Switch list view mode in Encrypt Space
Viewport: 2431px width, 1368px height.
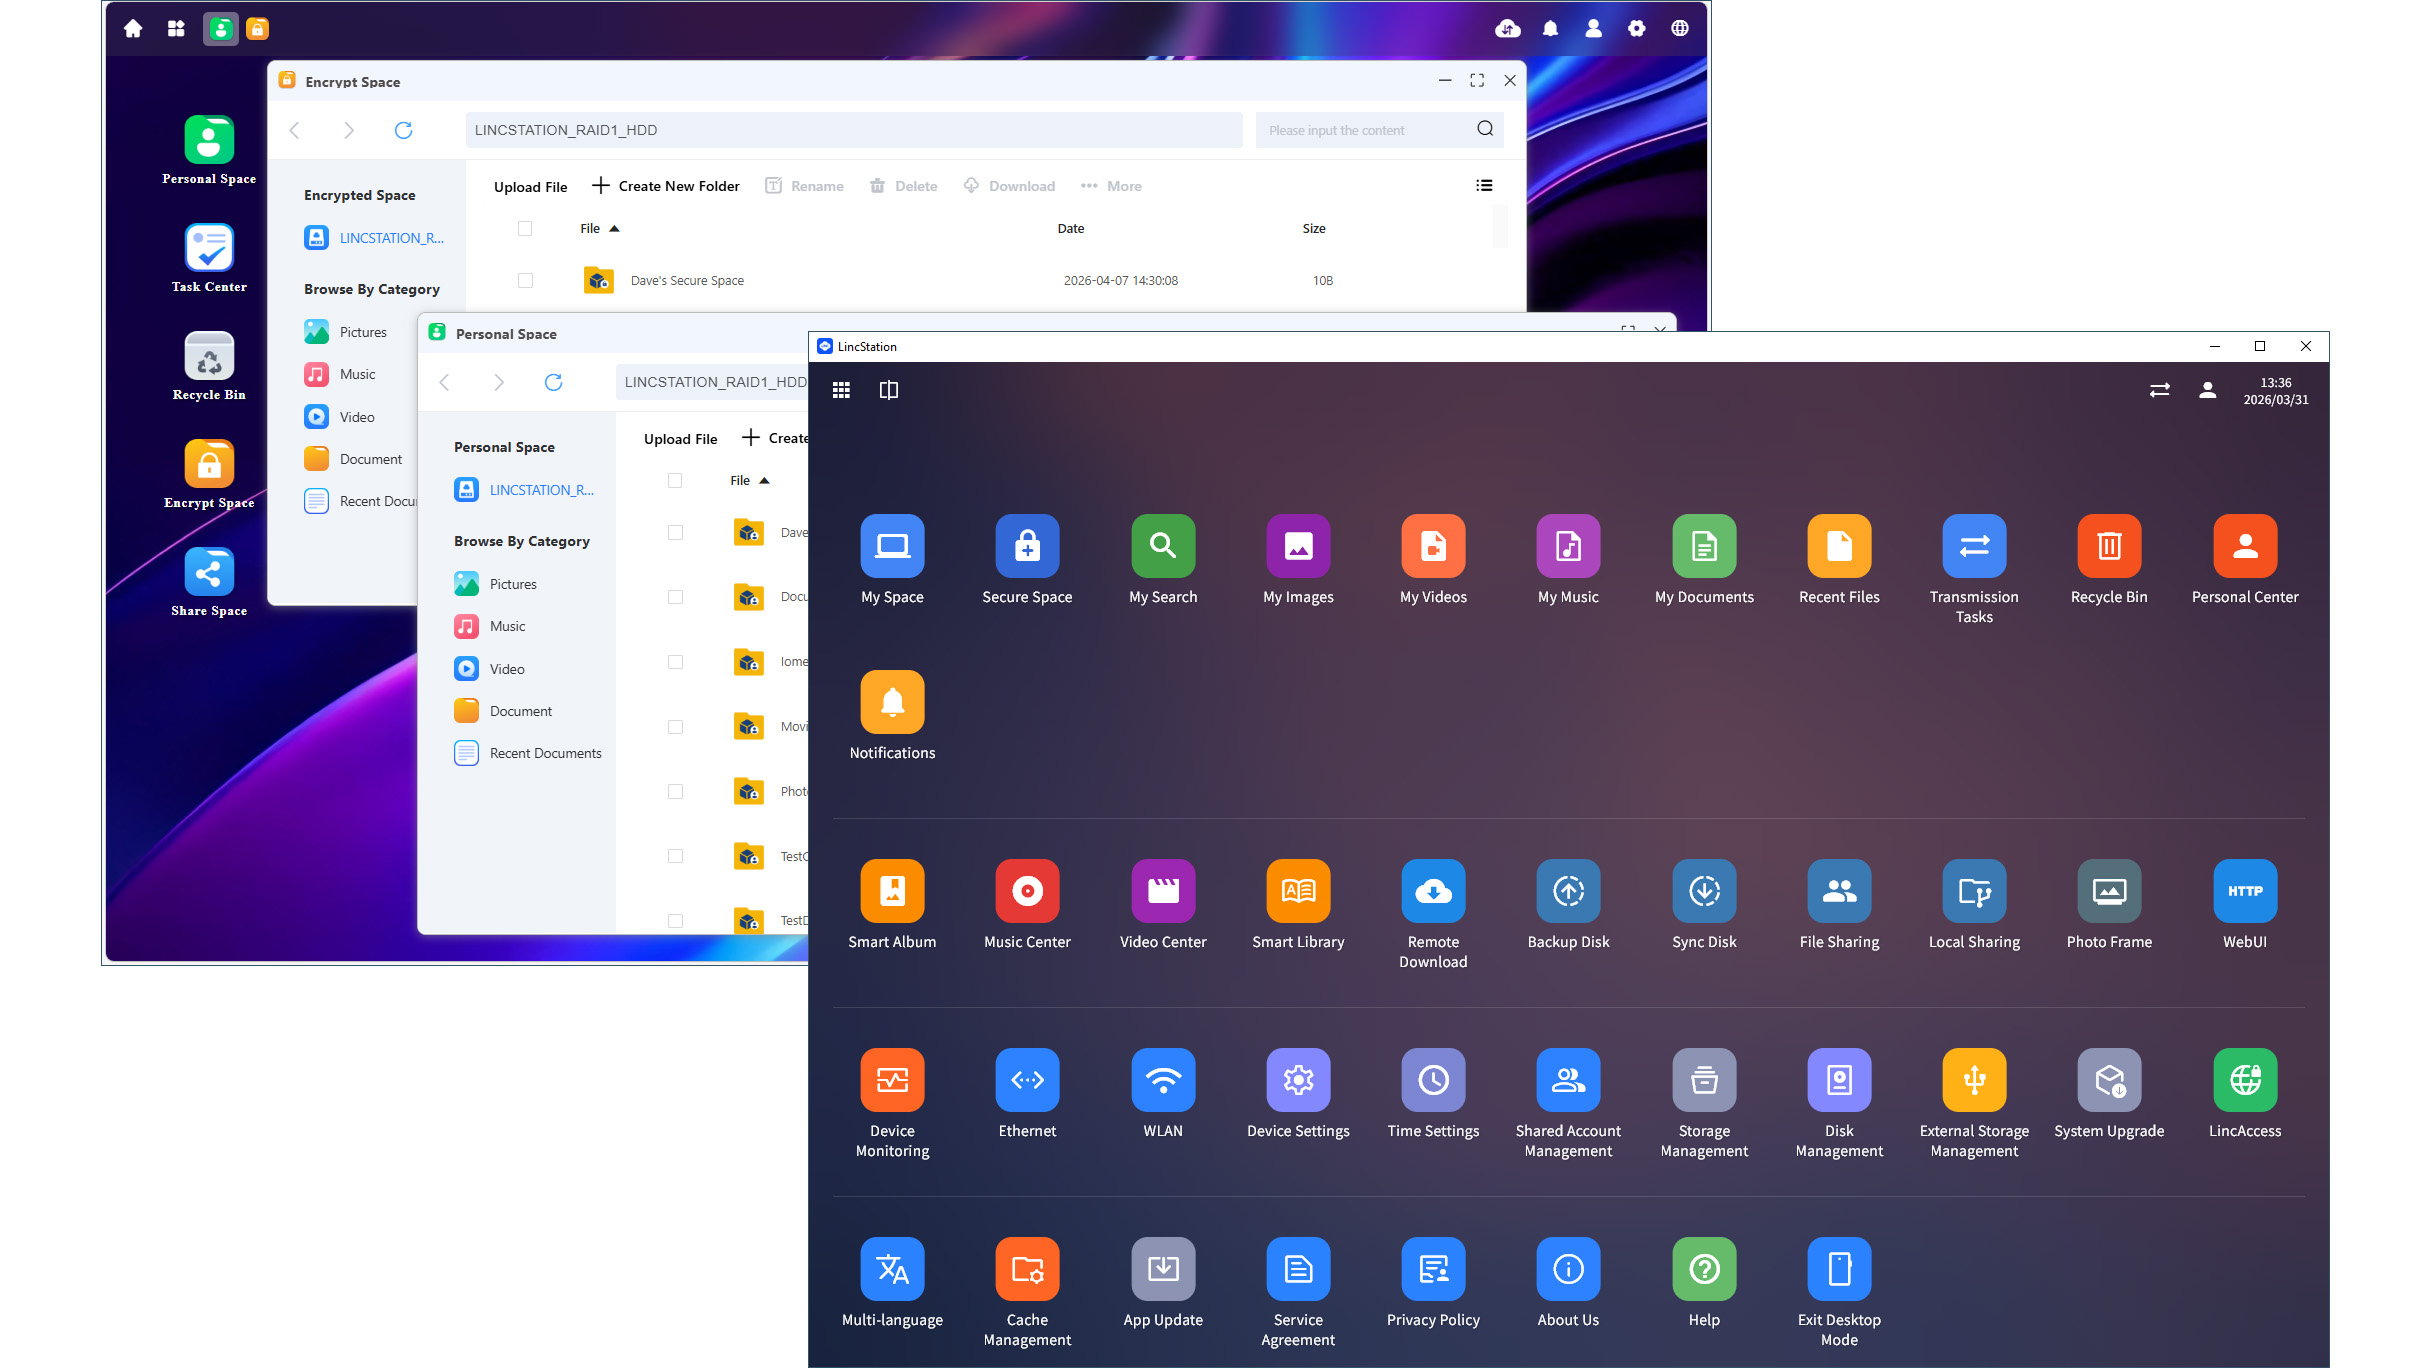(1484, 186)
